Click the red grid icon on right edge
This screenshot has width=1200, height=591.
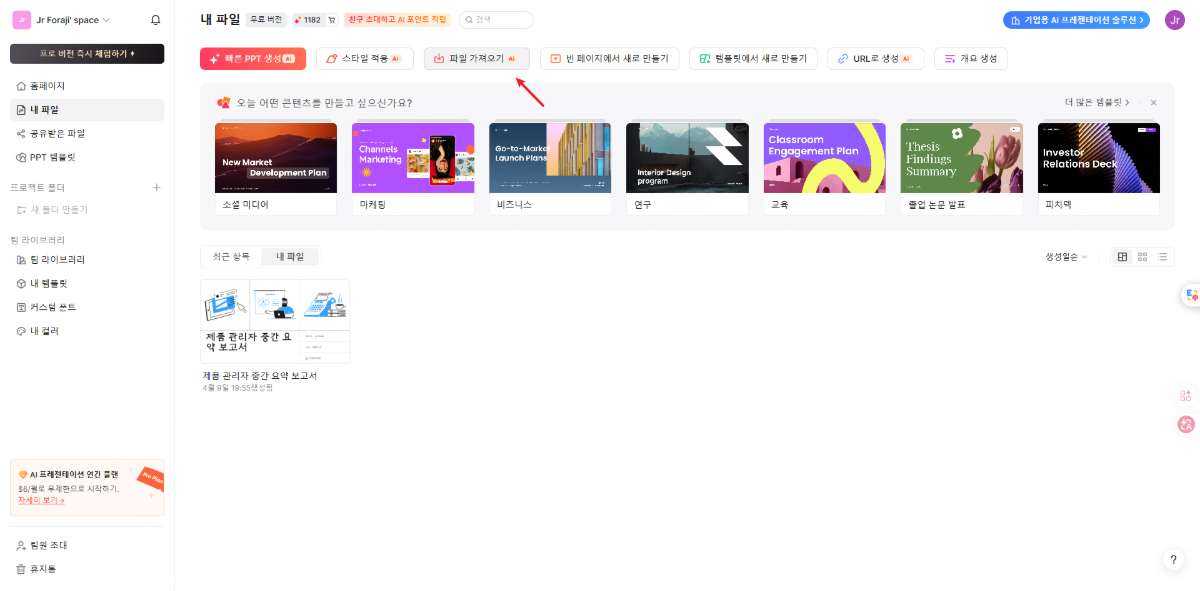[1186, 396]
